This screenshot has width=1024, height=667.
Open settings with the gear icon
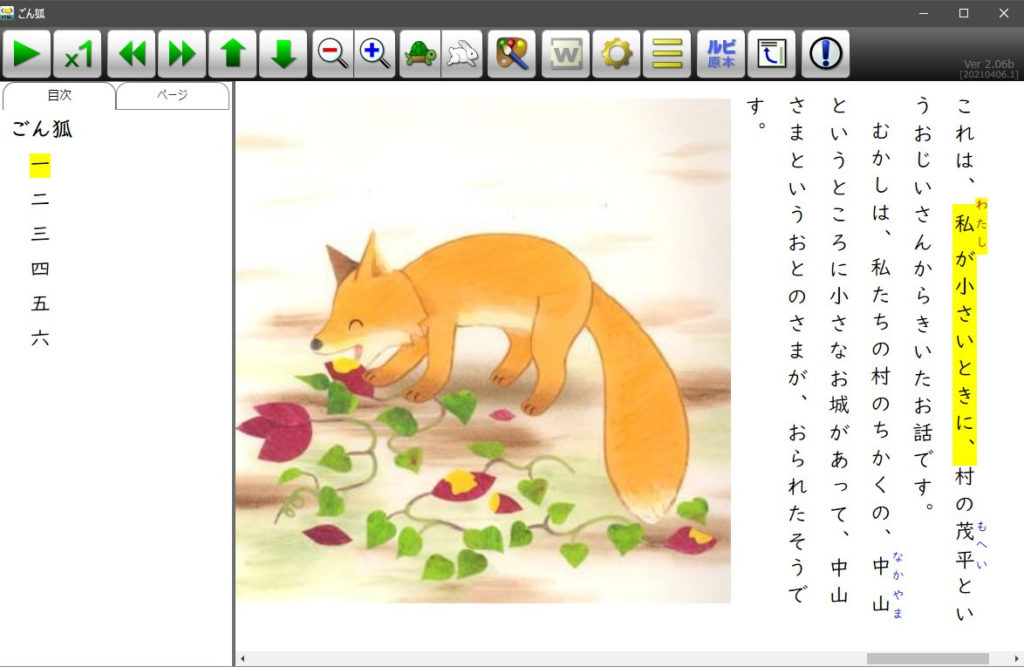pos(616,54)
